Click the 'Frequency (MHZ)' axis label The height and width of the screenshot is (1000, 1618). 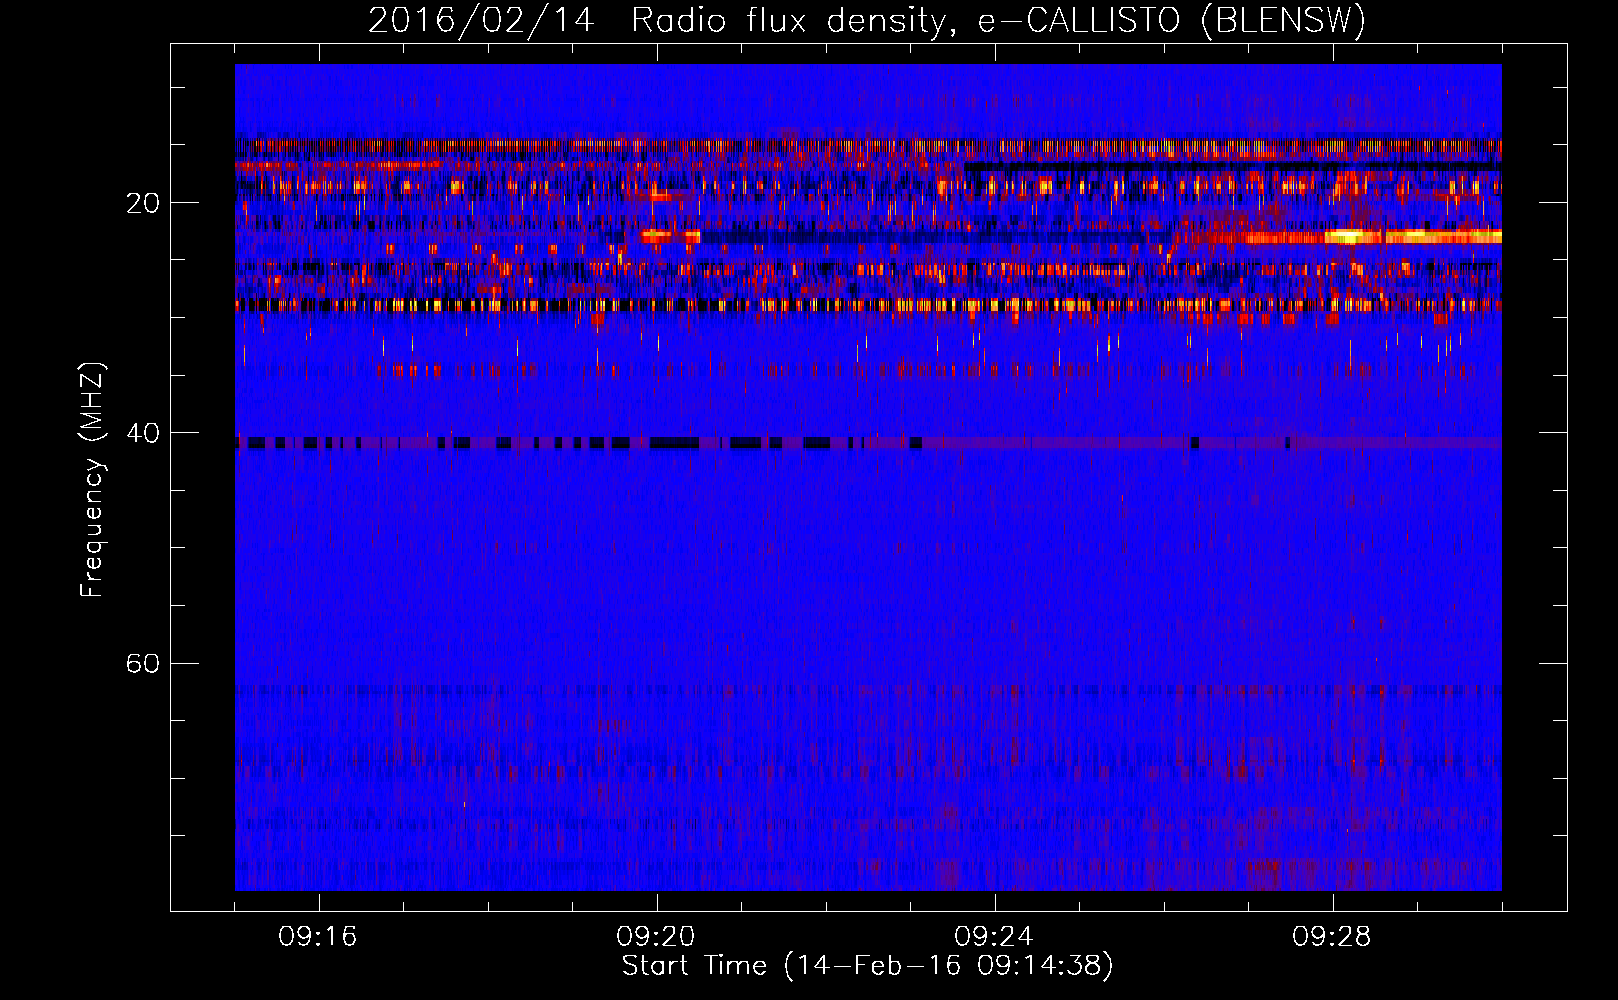click(x=92, y=480)
